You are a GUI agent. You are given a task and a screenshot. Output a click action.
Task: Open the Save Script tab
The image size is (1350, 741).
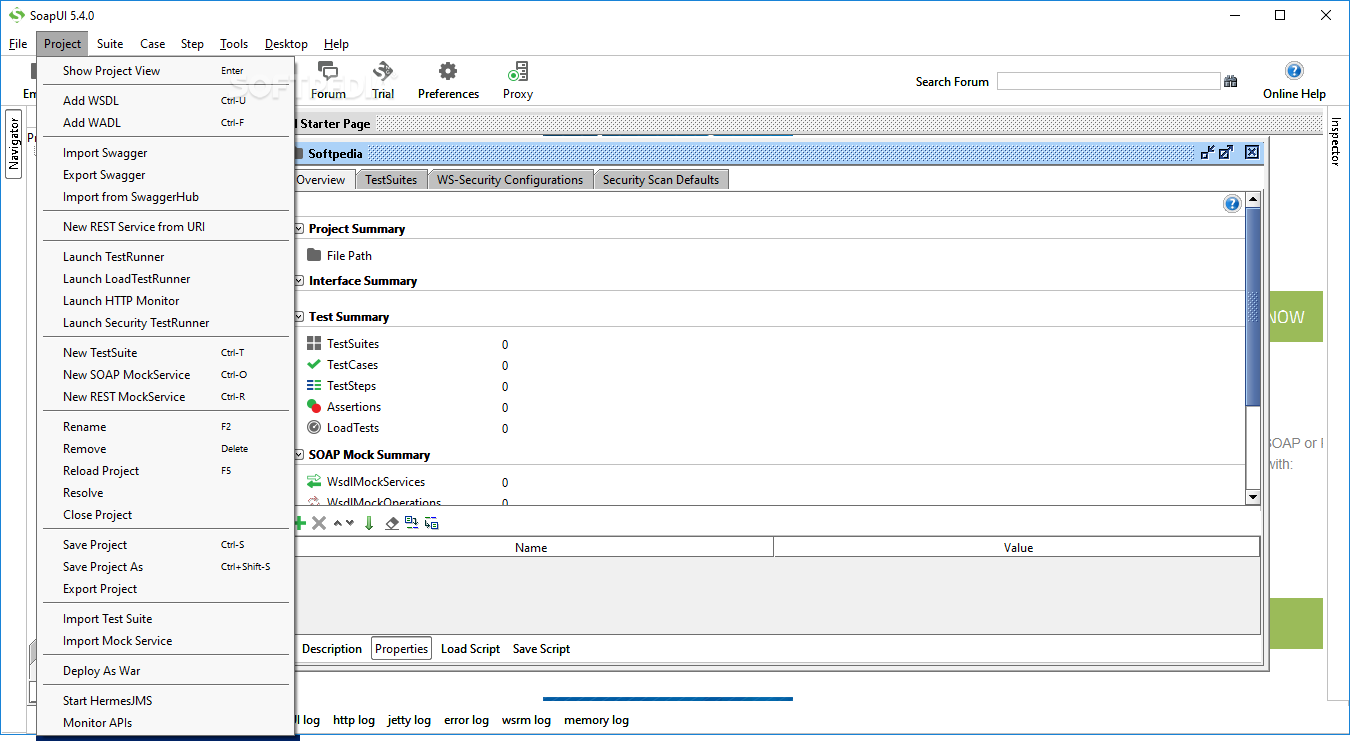pyautogui.click(x=541, y=648)
